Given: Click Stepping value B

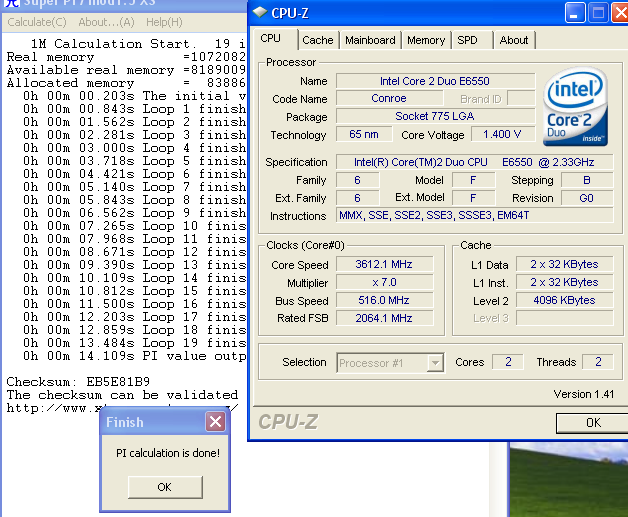Looking at the screenshot, I should click(x=587, y=180).
